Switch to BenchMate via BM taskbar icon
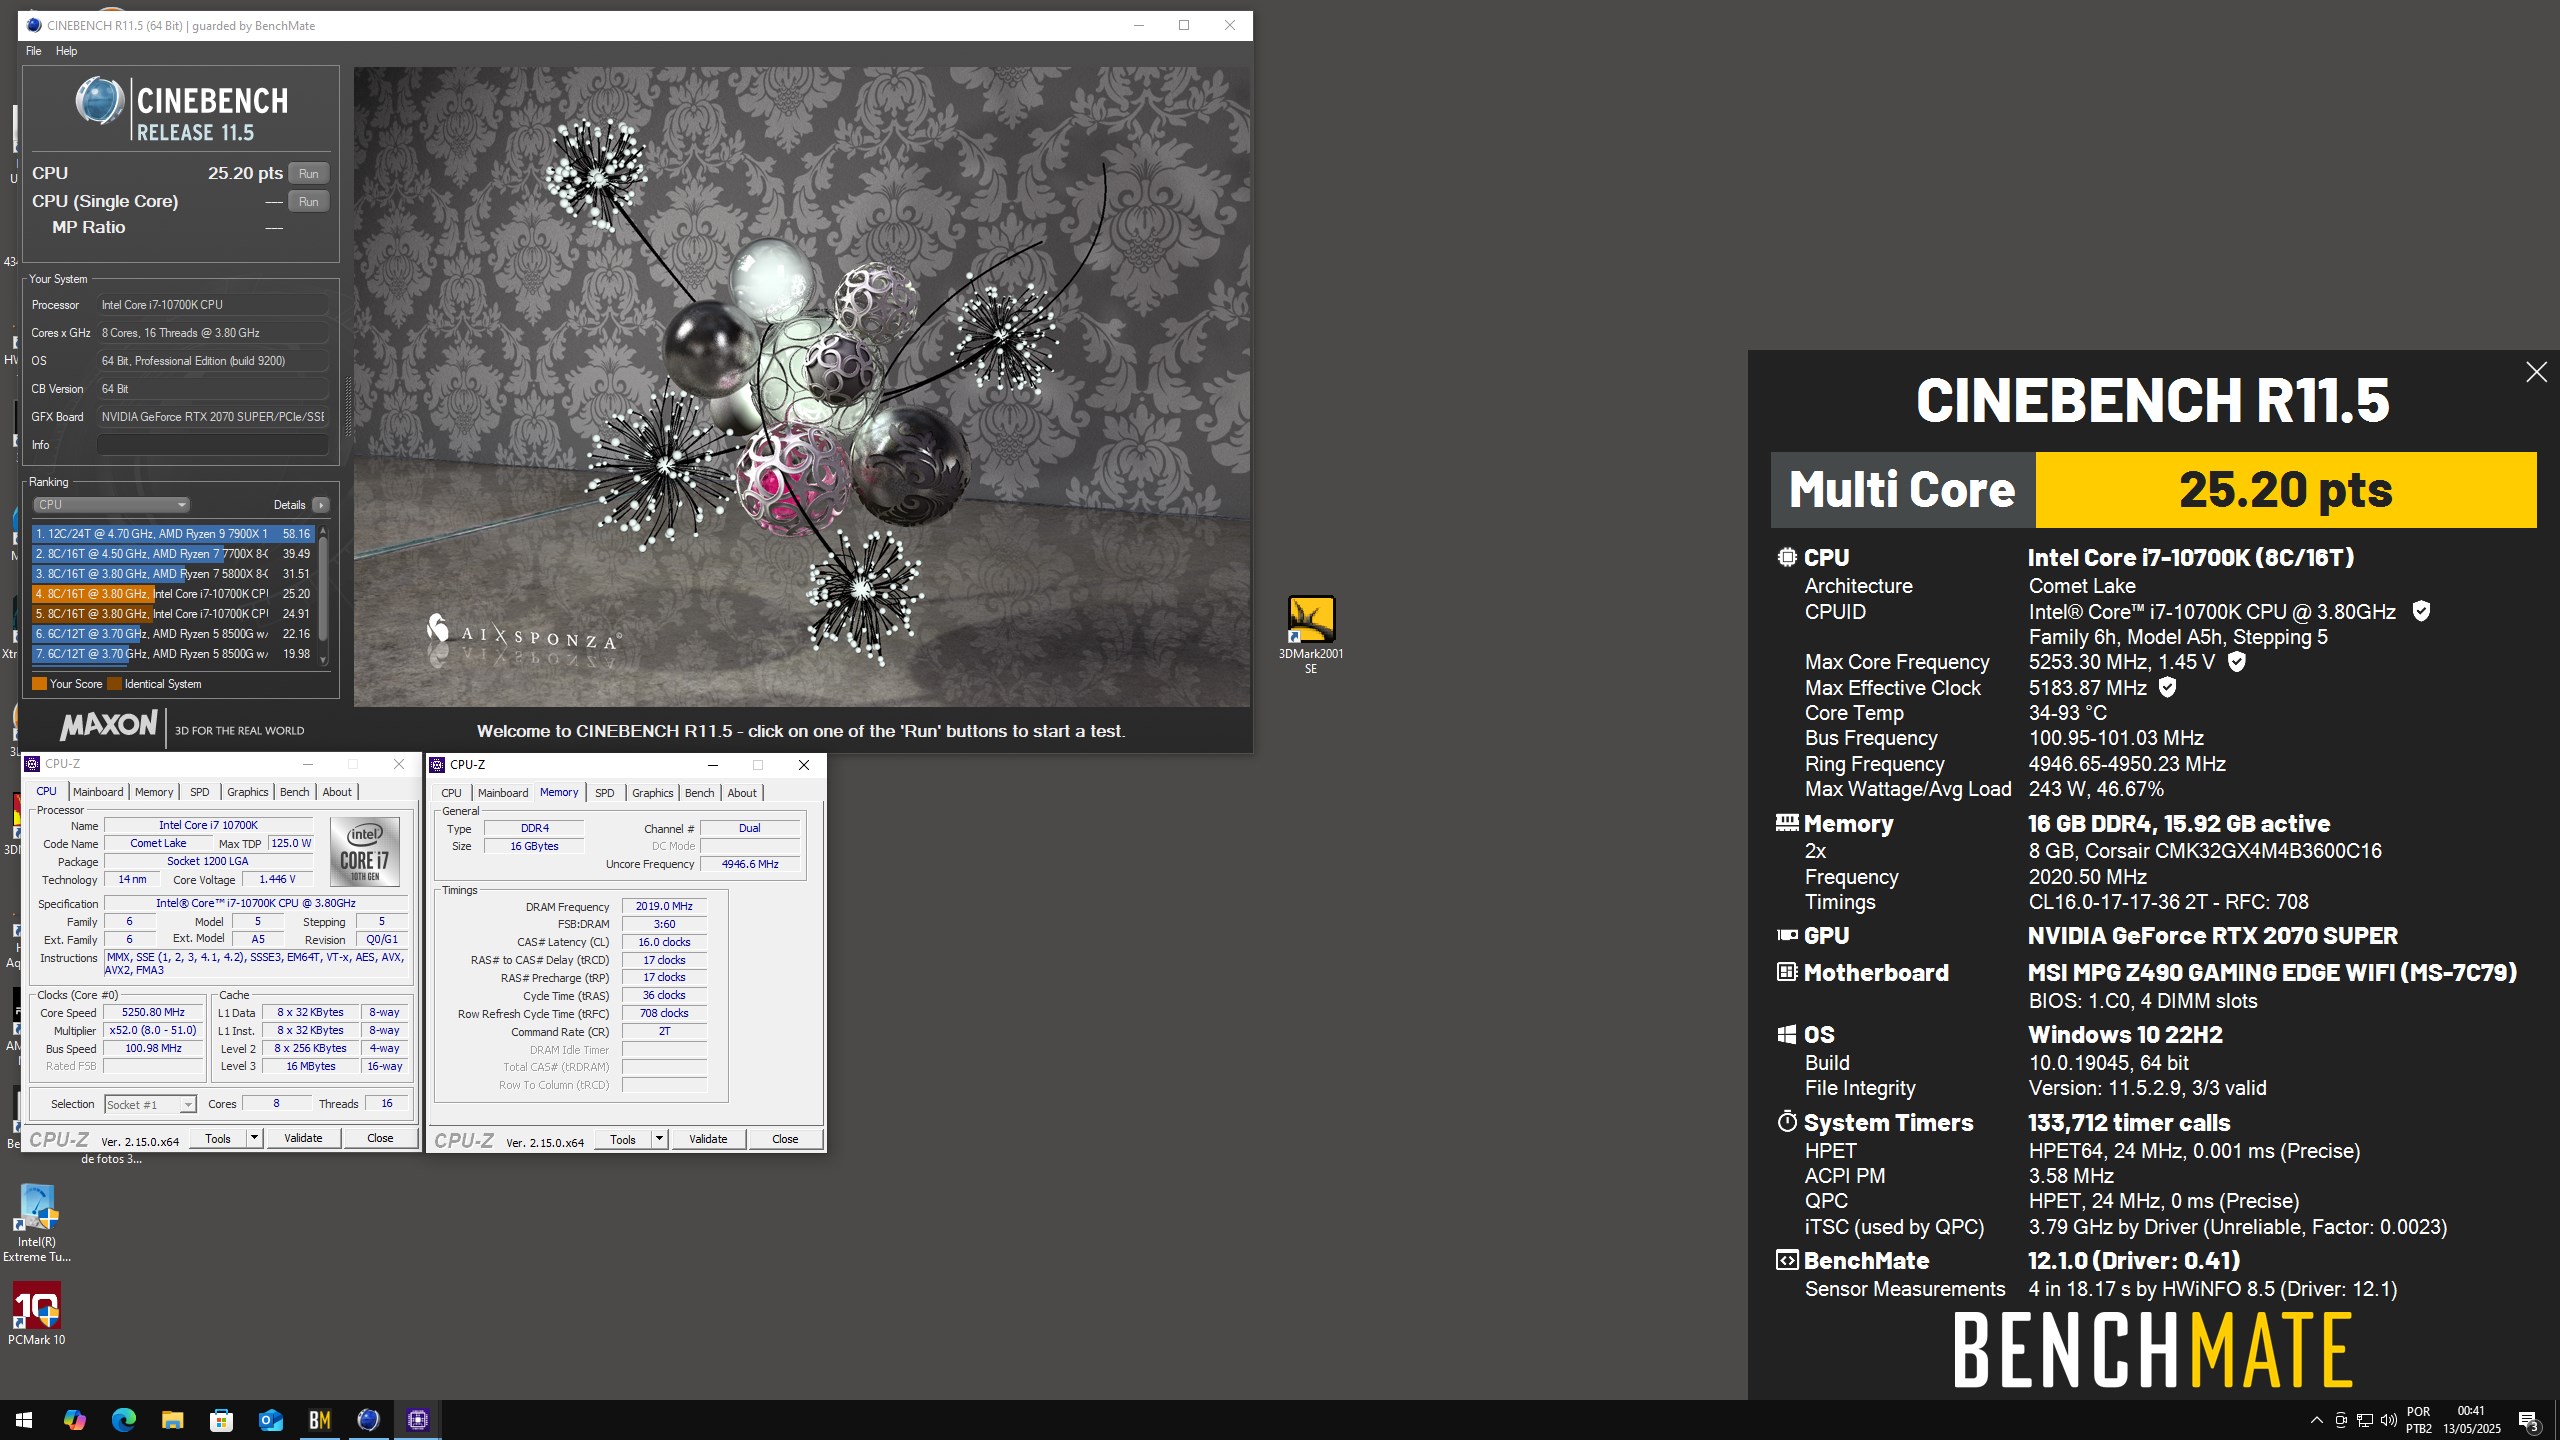This screenshot has width=2560, height=1440. point(320,1420)
